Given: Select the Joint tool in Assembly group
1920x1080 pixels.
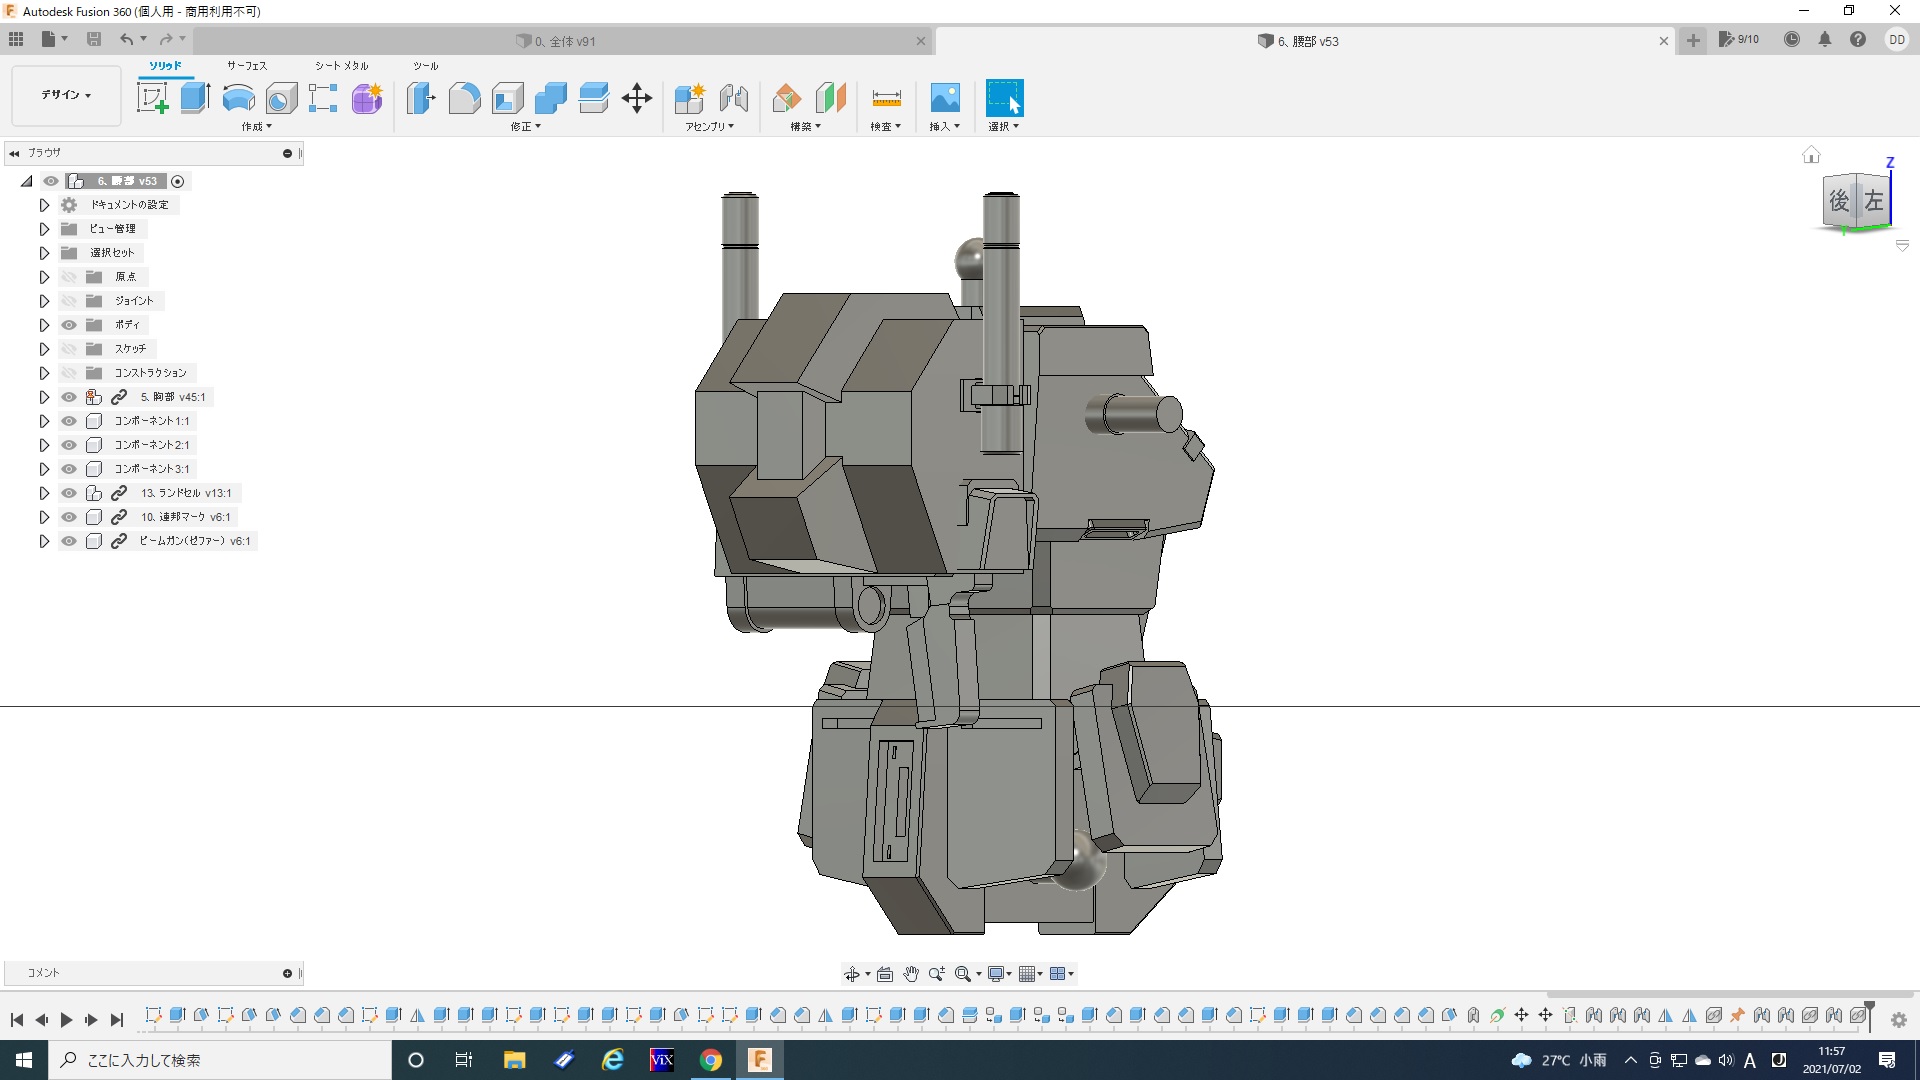Looking at the screenshot, I should click(x=734, y=98).
